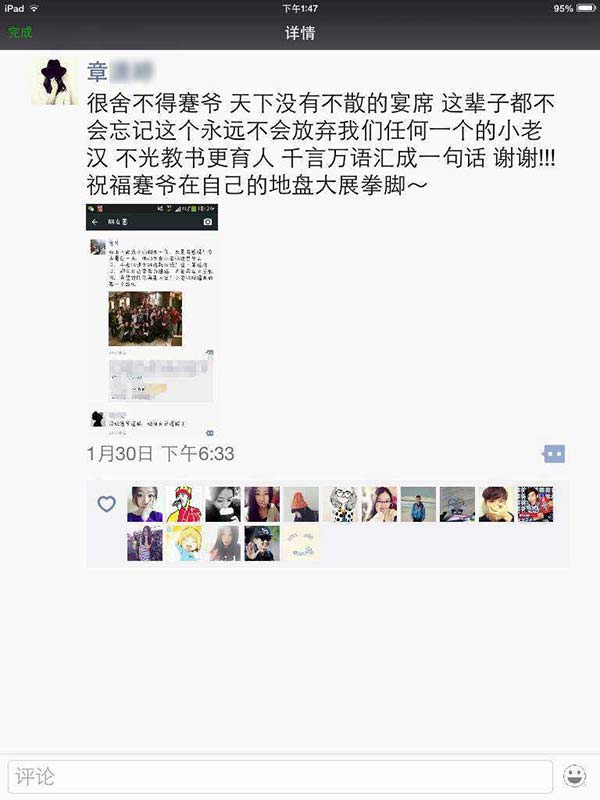The image size is (600, 800).
Task: Open the avatar of man in blue jacket
Action: pos(418,504)
